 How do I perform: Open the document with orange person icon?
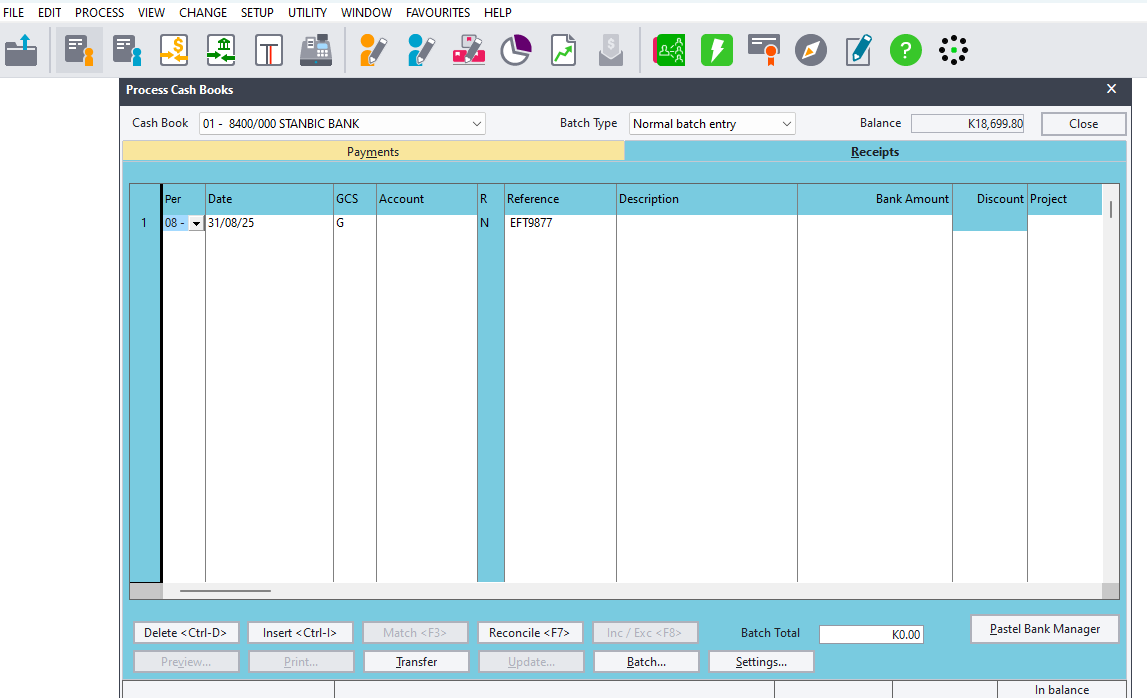tap(79, 50)
